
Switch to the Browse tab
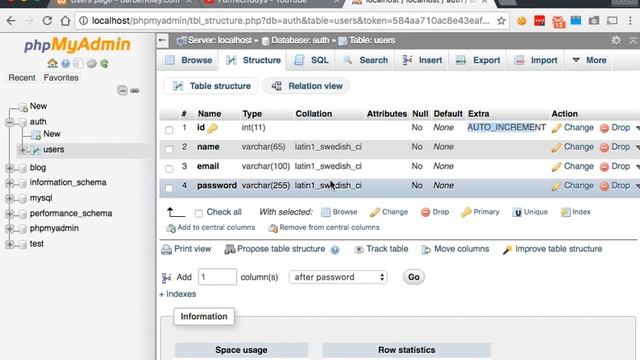pos(188,60)
